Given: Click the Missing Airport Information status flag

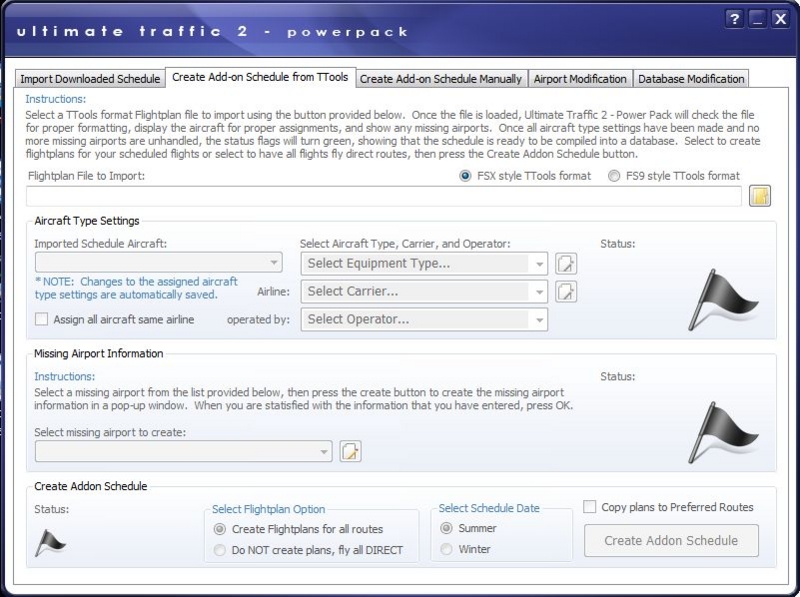Looking at the screenshot, I should click(723, 432).
